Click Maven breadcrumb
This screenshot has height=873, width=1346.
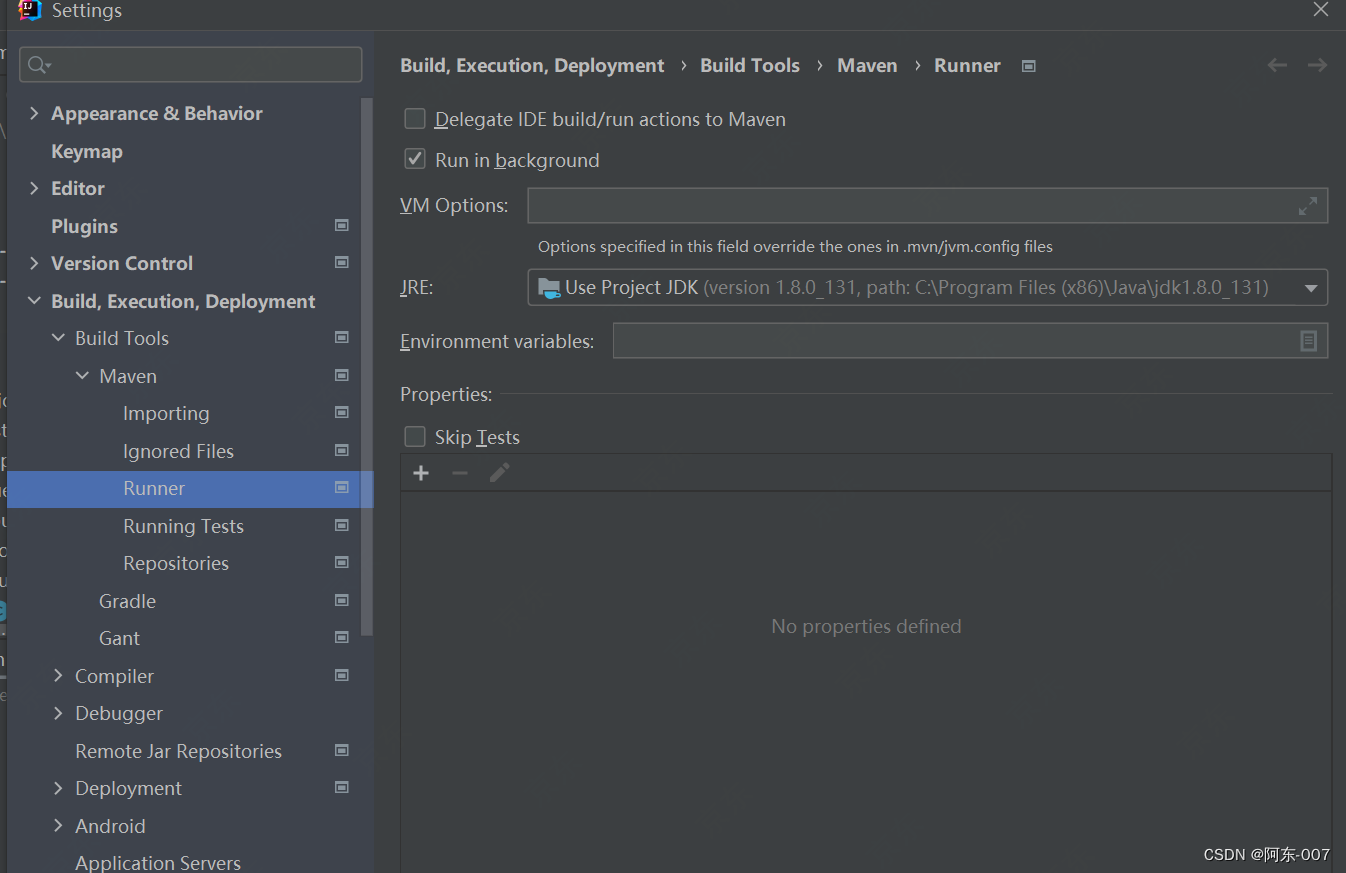click(867, 65)
